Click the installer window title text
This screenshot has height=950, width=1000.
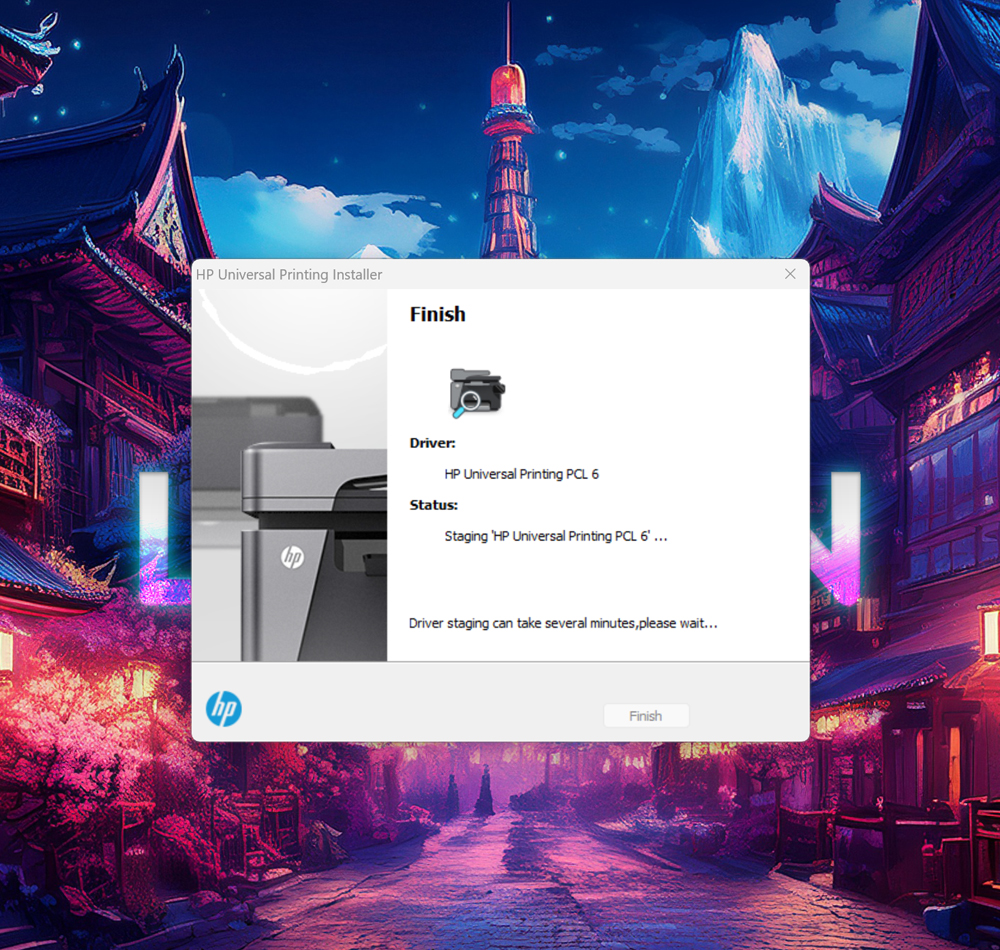[289, 275]
